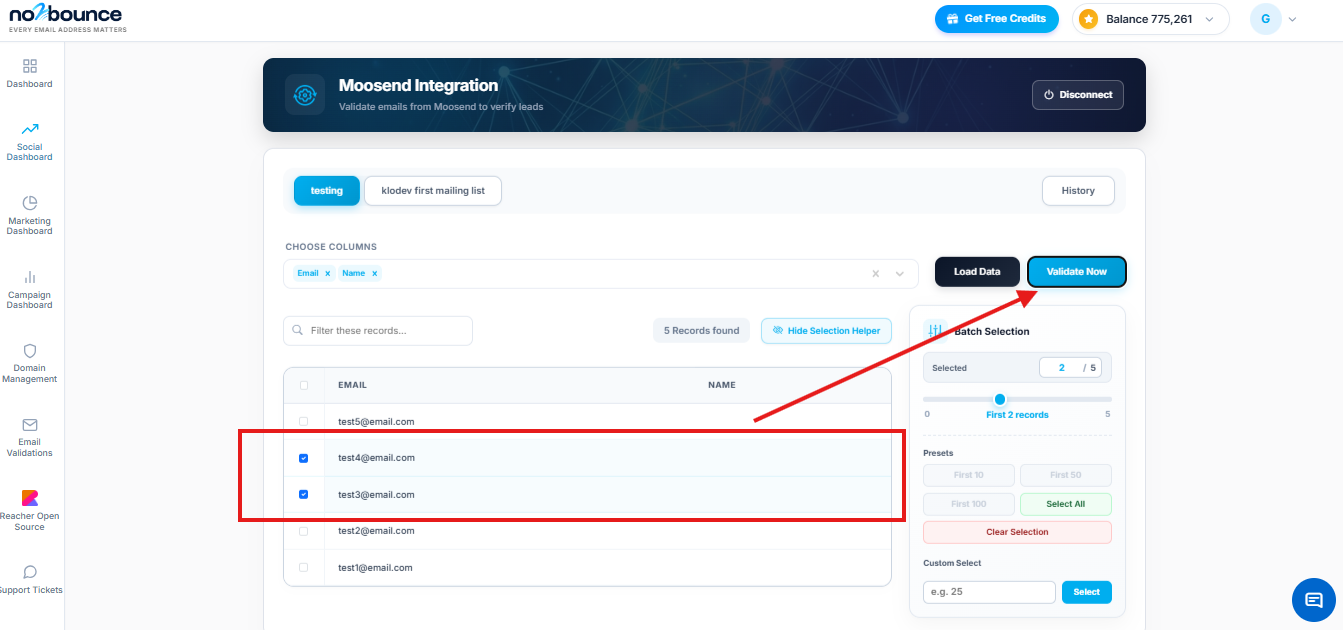The height and width of the screenshot is (630, 1343).
Task: Clear all chosen columns with the X
Action: (876, 274)
